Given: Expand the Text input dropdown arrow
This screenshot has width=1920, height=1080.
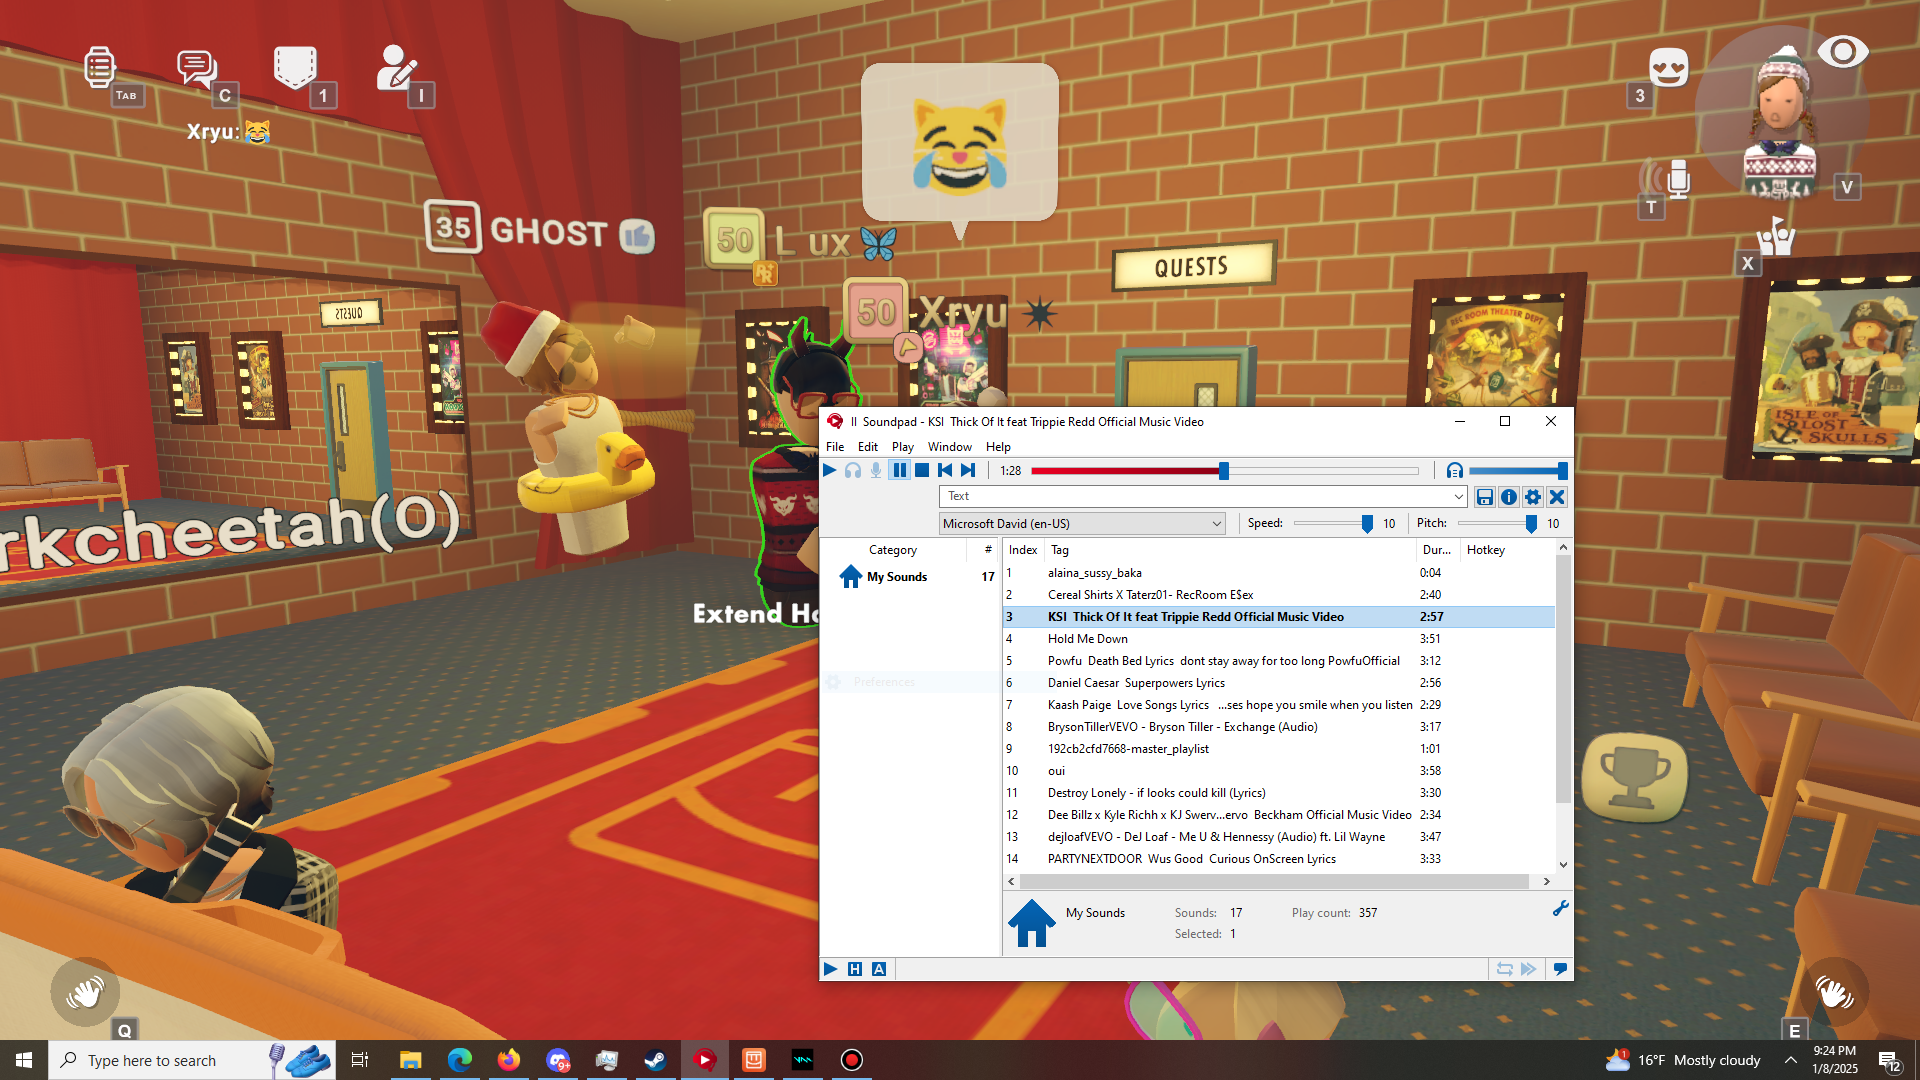Looking at the screenshot, I should [x=1458, y=496].
